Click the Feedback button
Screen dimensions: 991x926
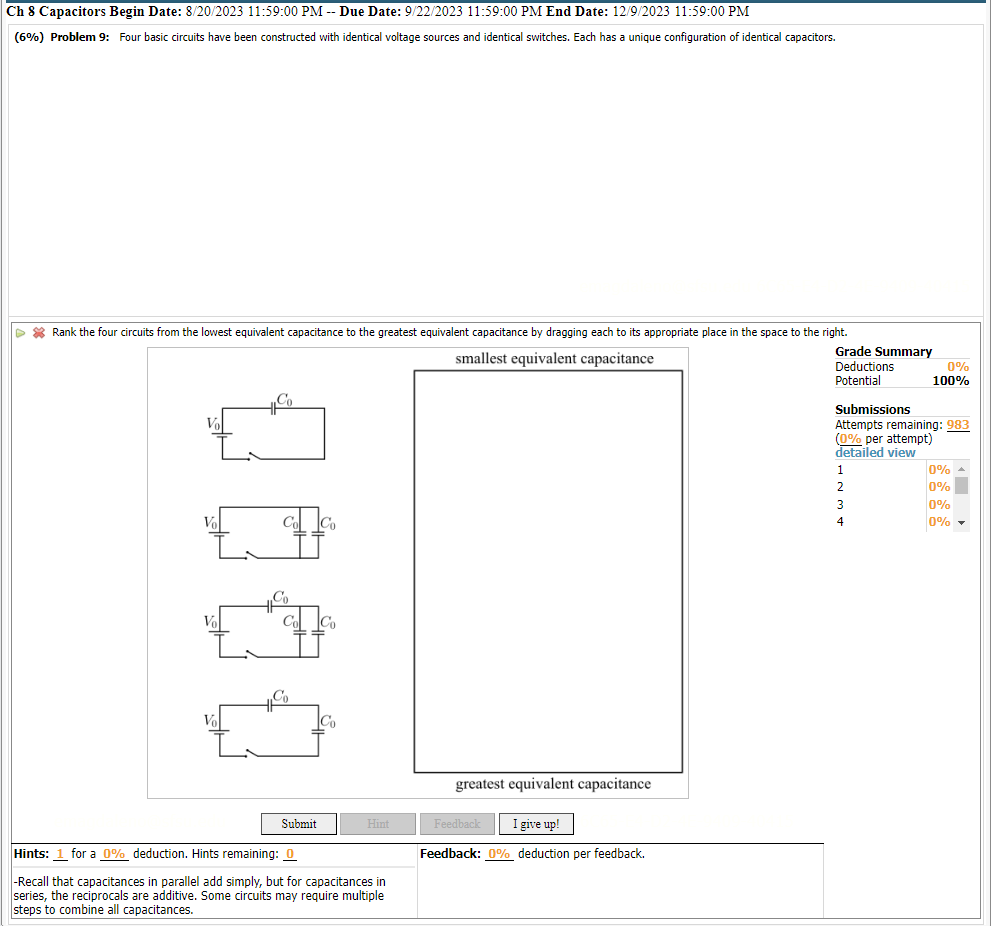point(456,823)
